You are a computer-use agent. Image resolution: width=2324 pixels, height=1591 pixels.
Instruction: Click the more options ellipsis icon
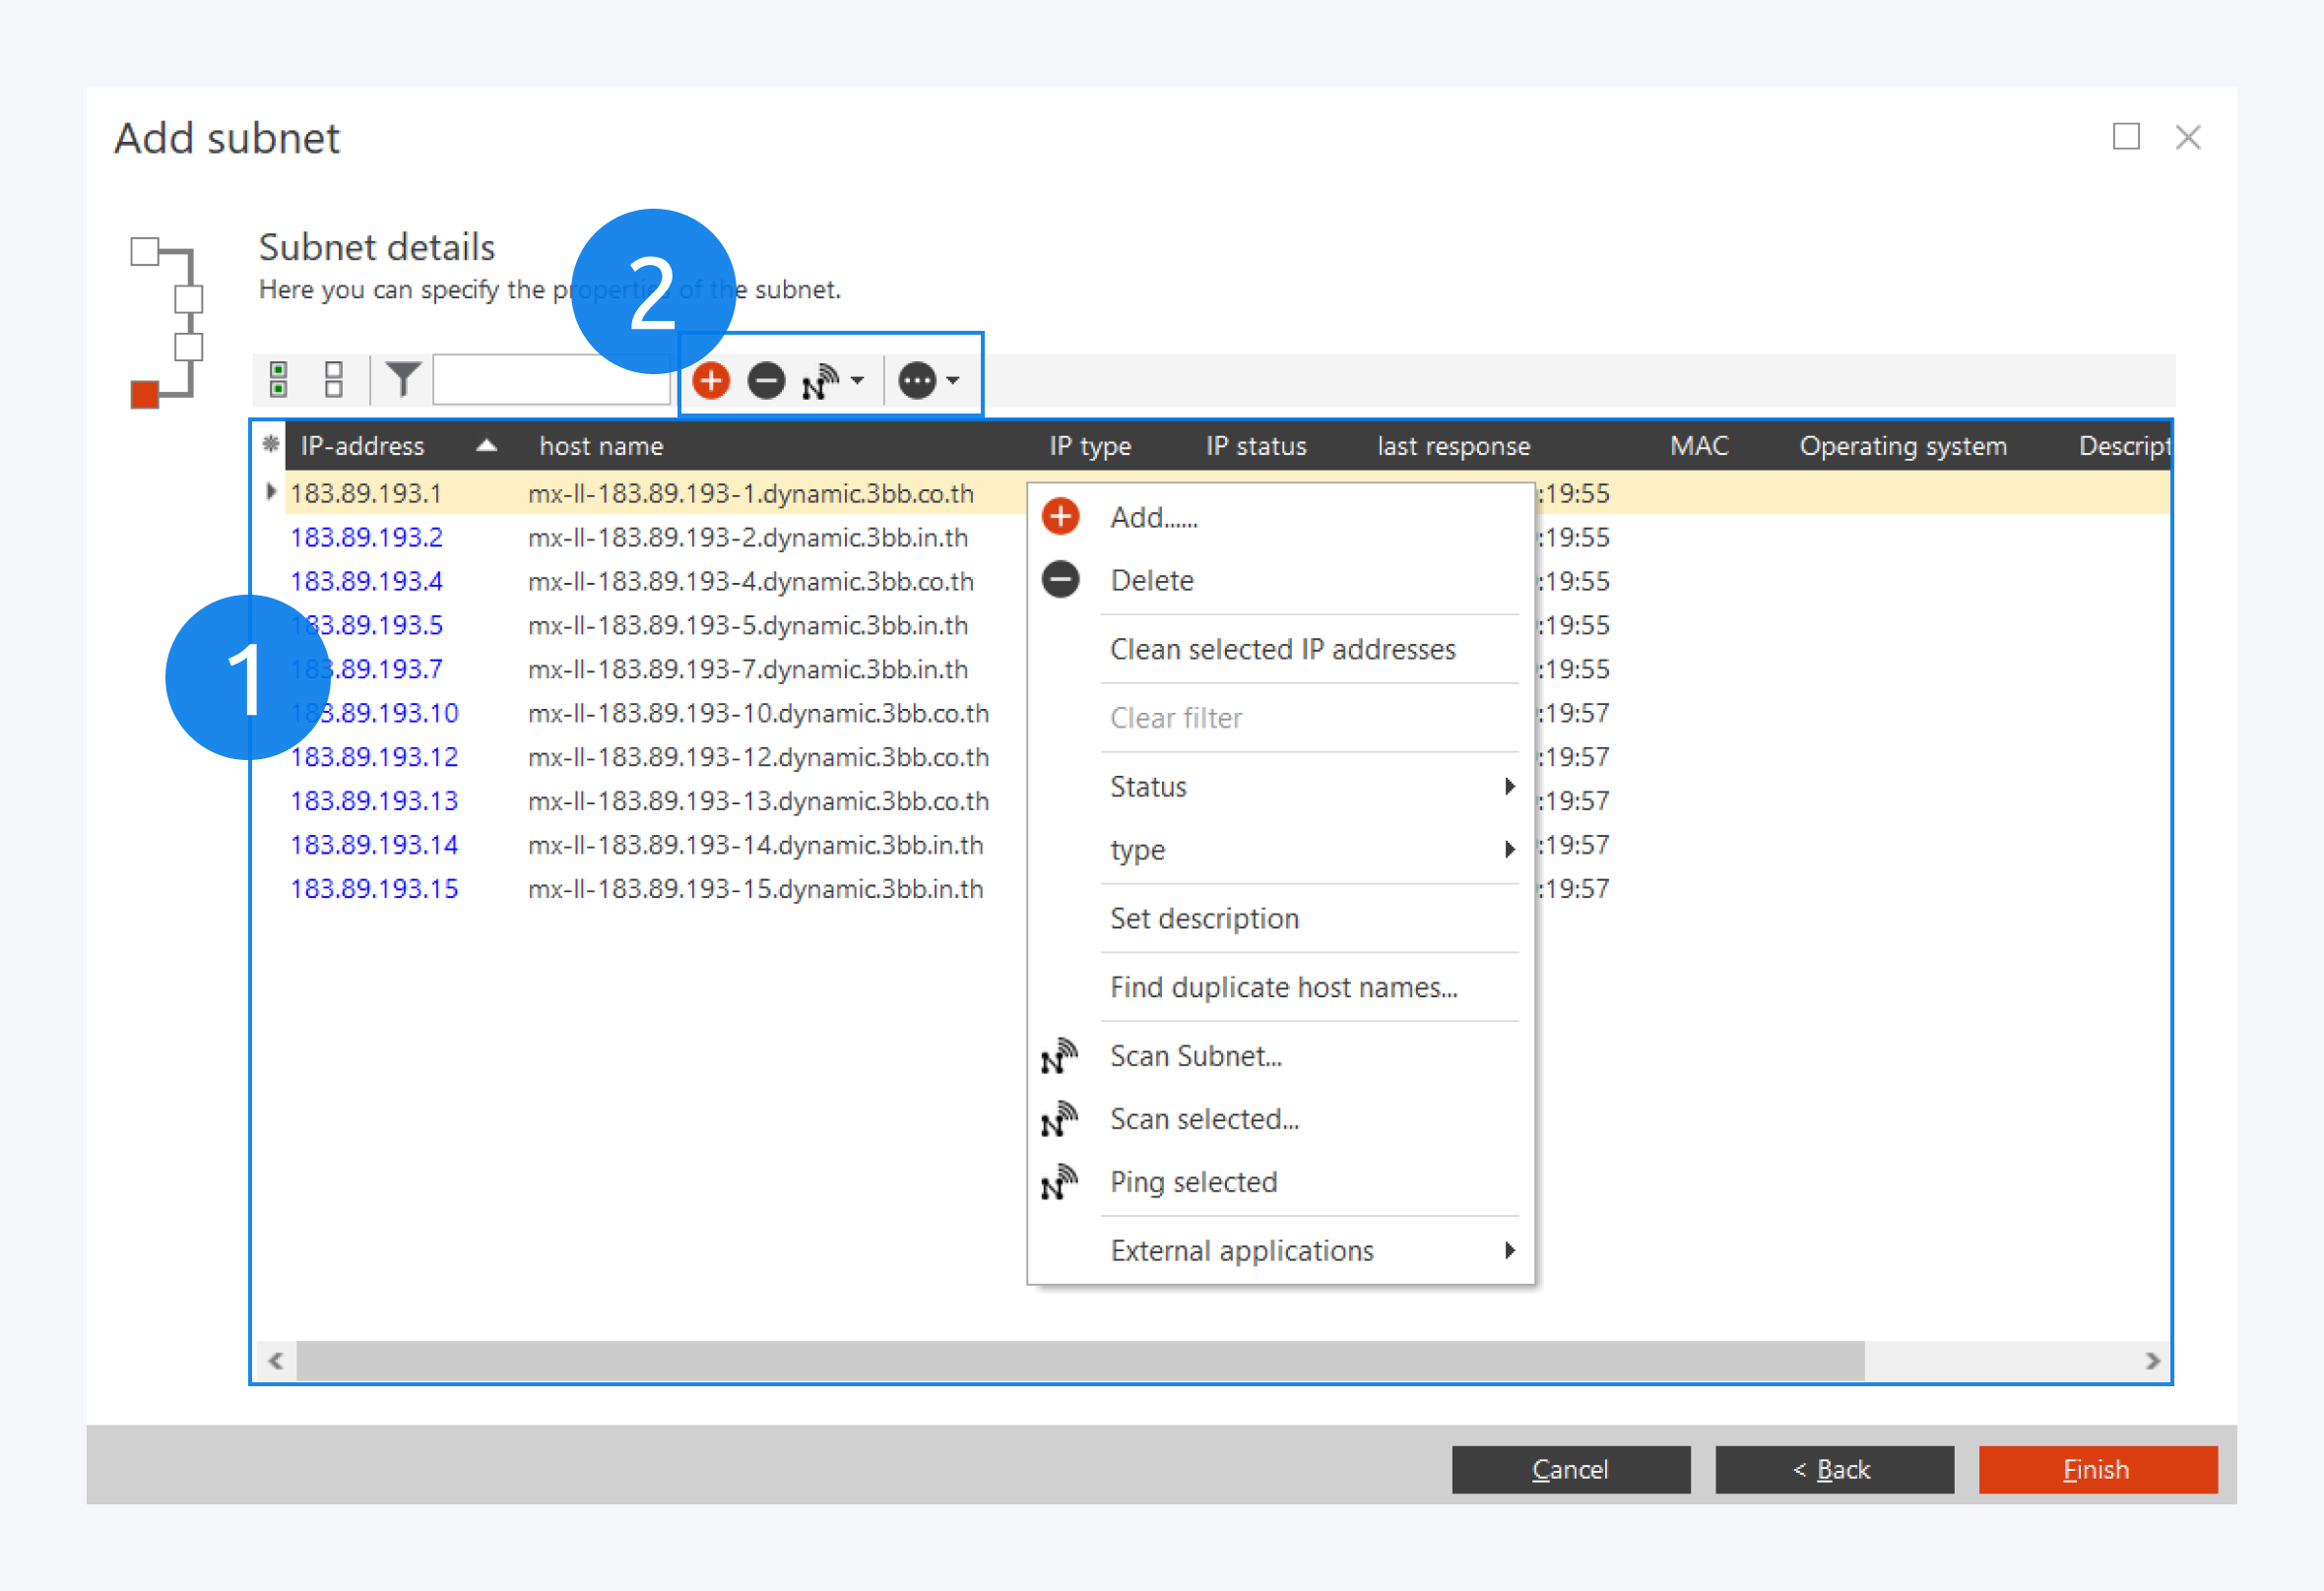point(917,381)
